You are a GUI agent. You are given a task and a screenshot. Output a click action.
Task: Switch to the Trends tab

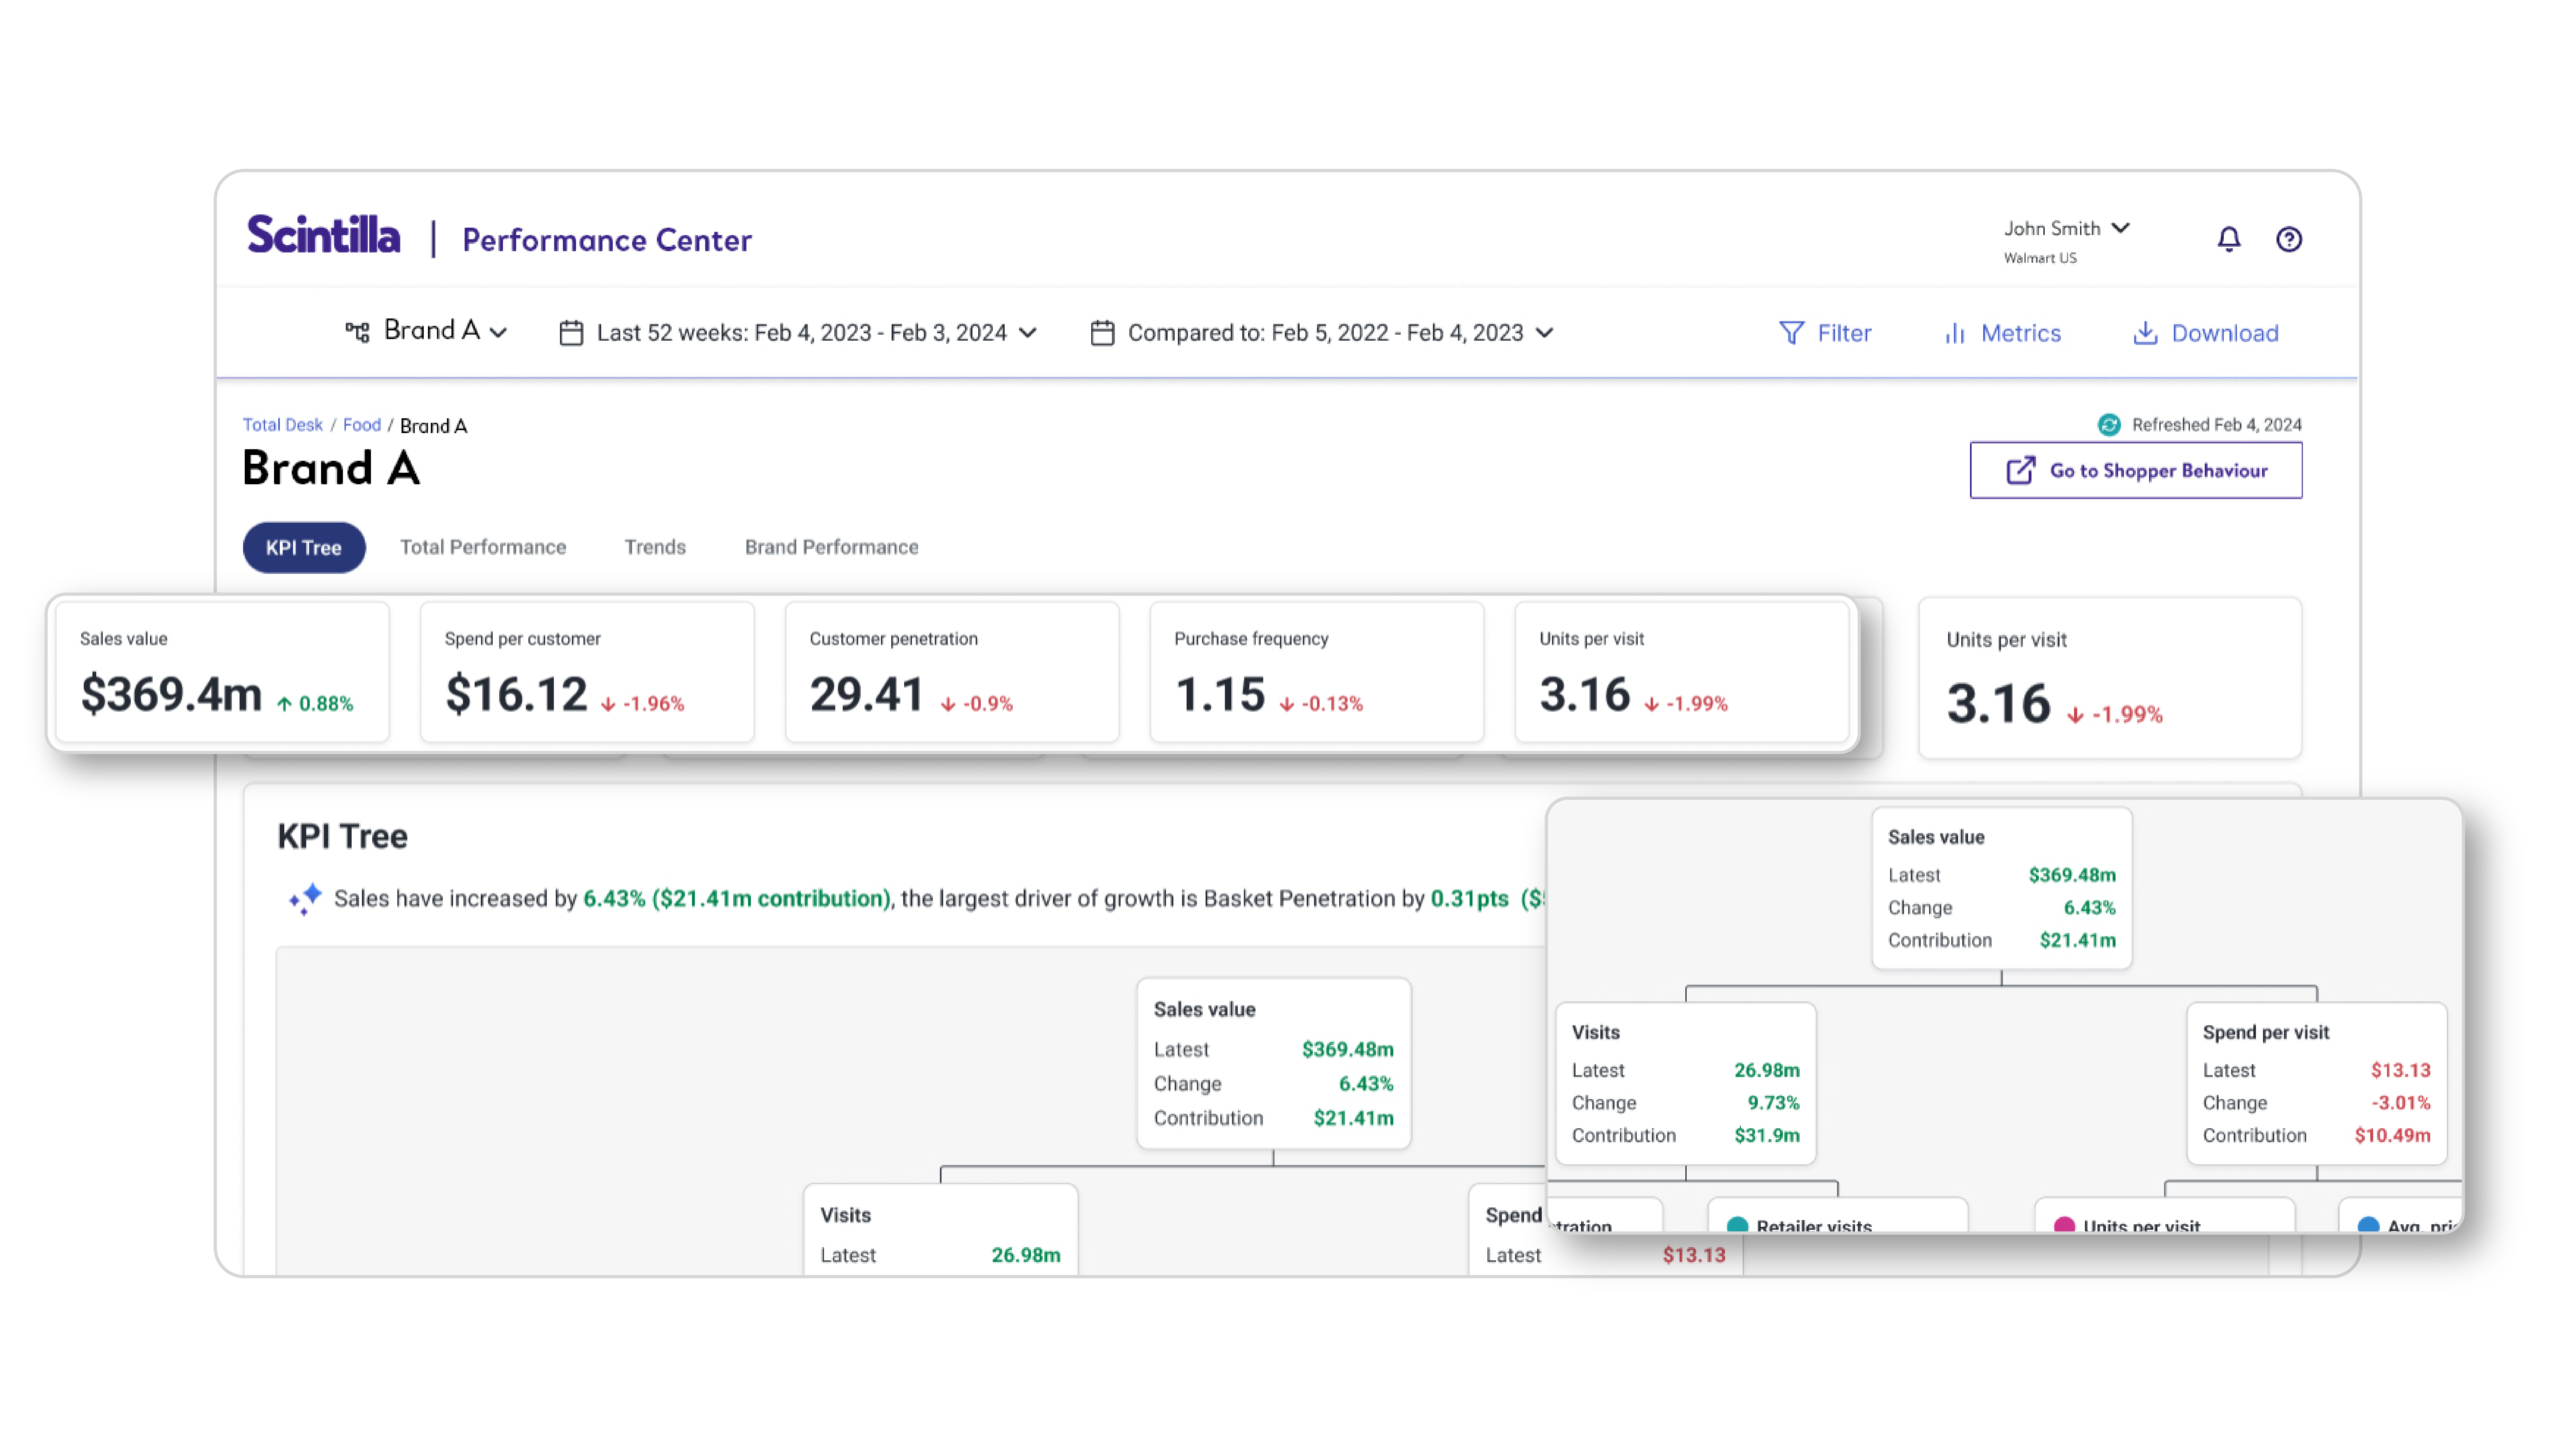[x=655, y=547]
